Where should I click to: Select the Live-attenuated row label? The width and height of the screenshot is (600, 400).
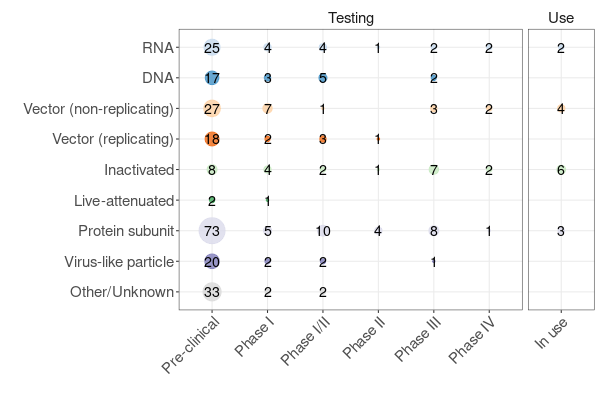(x=124, y=201)
